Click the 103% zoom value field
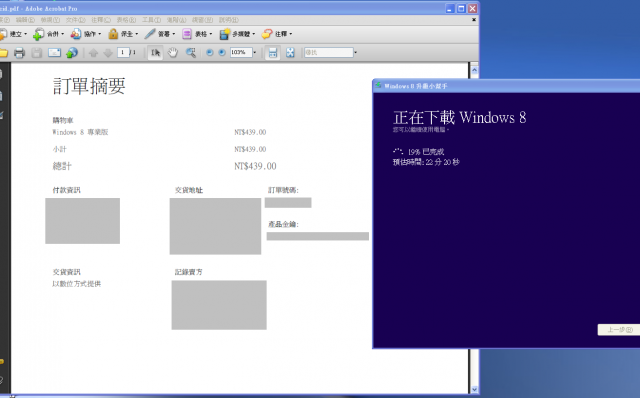Viewport: 640px width, 398px height. 241,52
